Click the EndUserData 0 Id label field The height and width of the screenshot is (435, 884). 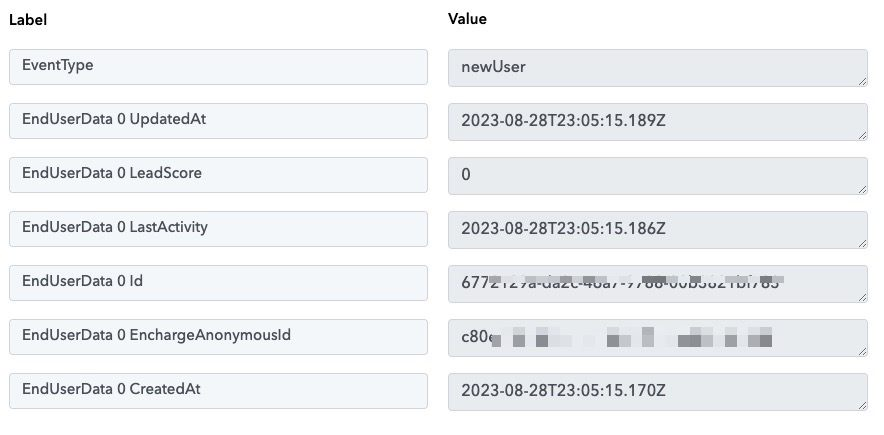(x=218, y=283)
